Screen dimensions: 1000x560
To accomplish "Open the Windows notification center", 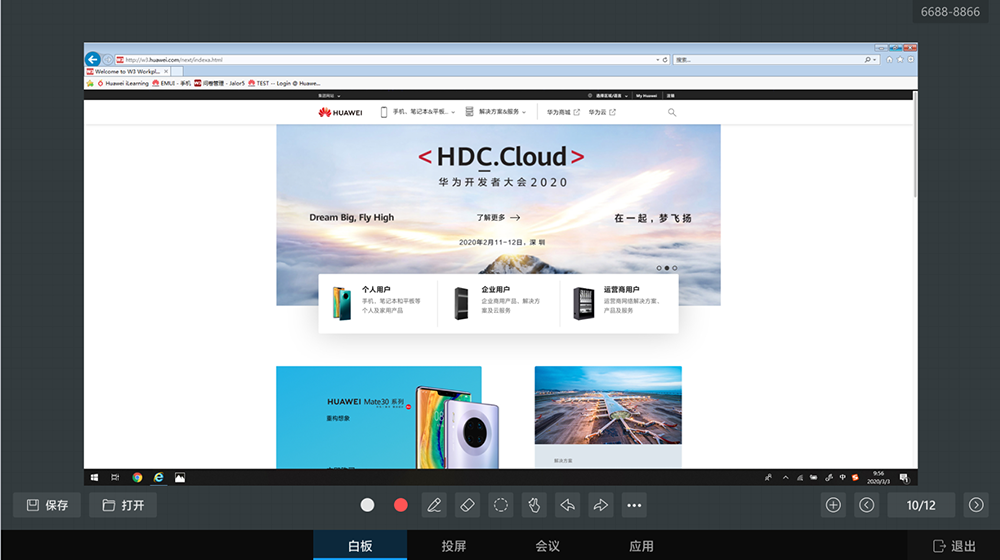I will 904,477.
